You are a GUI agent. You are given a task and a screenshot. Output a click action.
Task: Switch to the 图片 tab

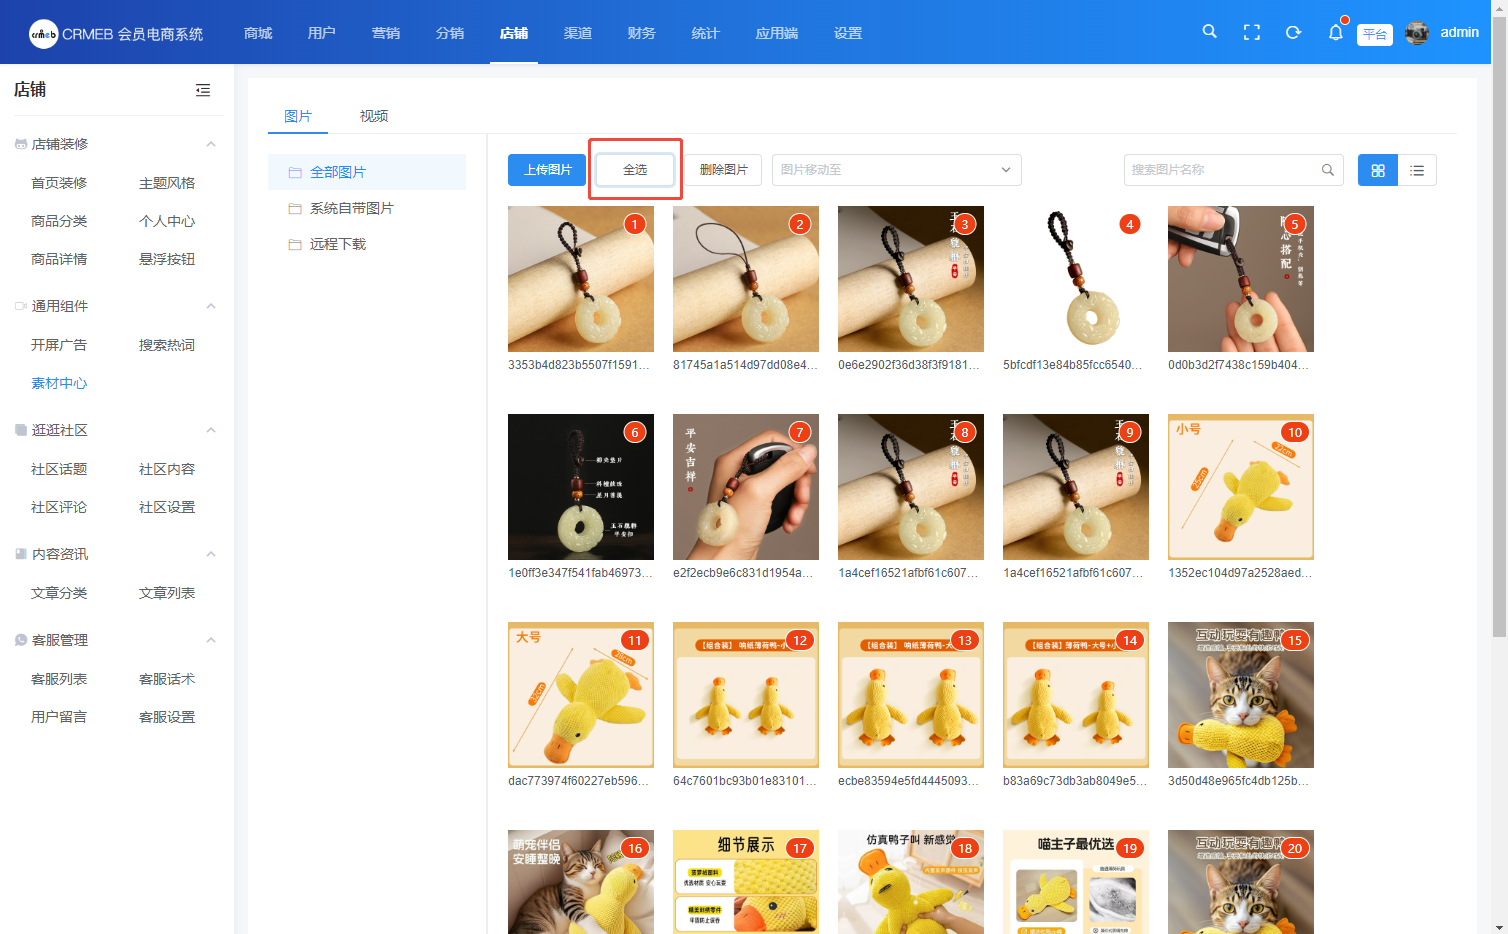[x=298, y=116]
